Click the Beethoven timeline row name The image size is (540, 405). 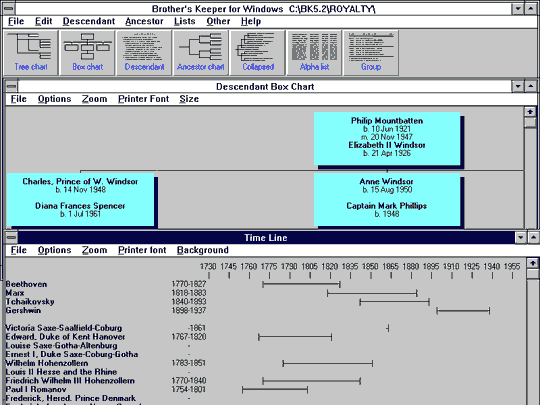tap(26, 284)
